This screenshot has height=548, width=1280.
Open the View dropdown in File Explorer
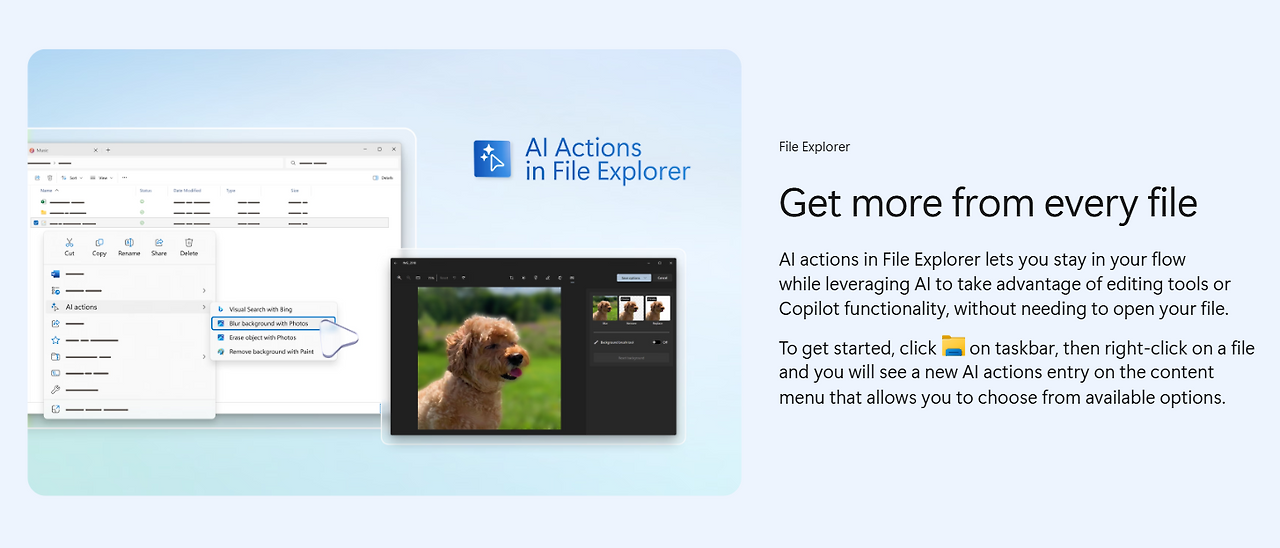coord(101,178)
